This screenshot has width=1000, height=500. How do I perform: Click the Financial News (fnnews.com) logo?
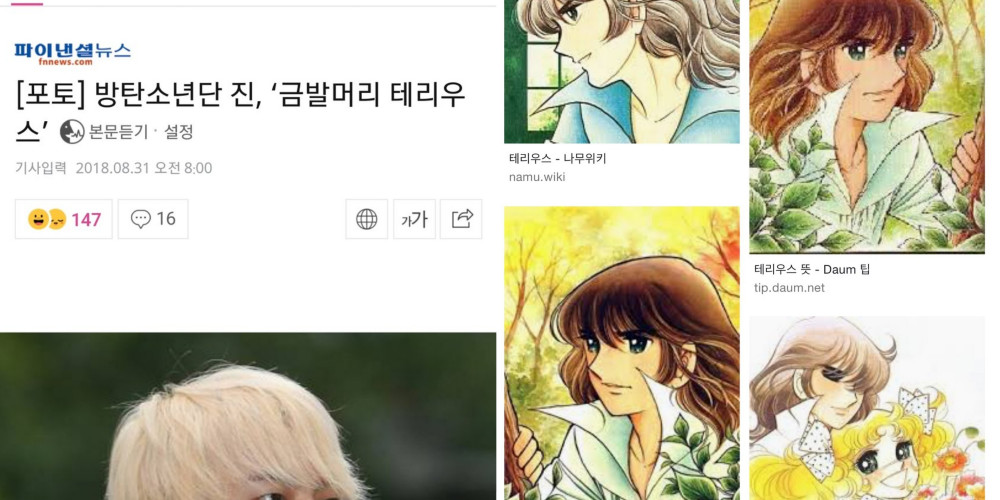[73, 54]
